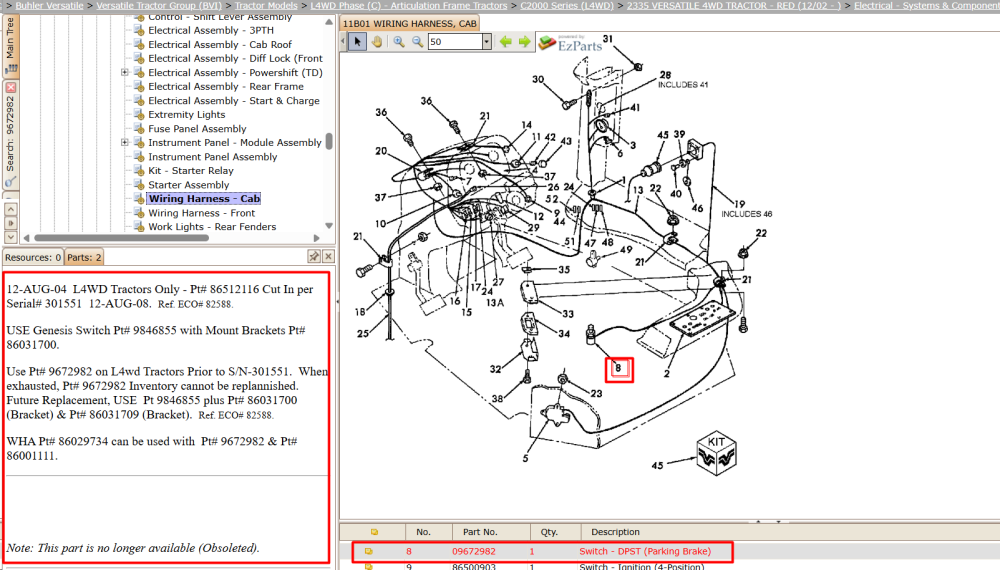Expand Instrument Panel - Module Assembly node
Viewport: 1000px width, 570px height.
pyautogui.click(x=125, y=142)
